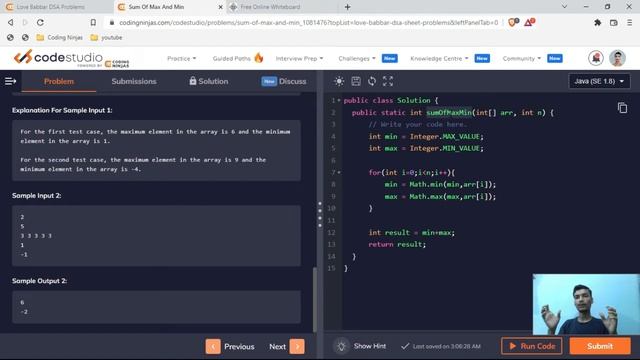Image resolution: width=640 pixels, height=360 pixels.
Task: Open a new browser tab
Action: (x=347, y=7)
